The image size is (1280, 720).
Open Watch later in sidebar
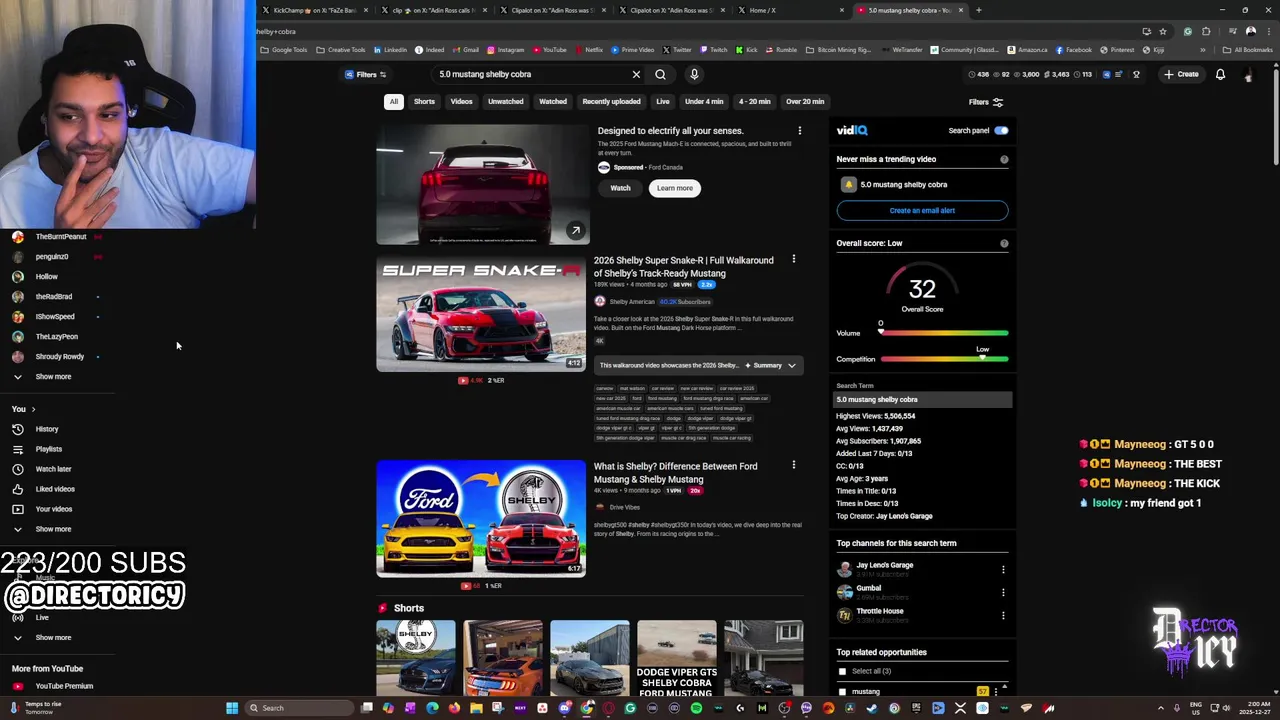point(53,469)
